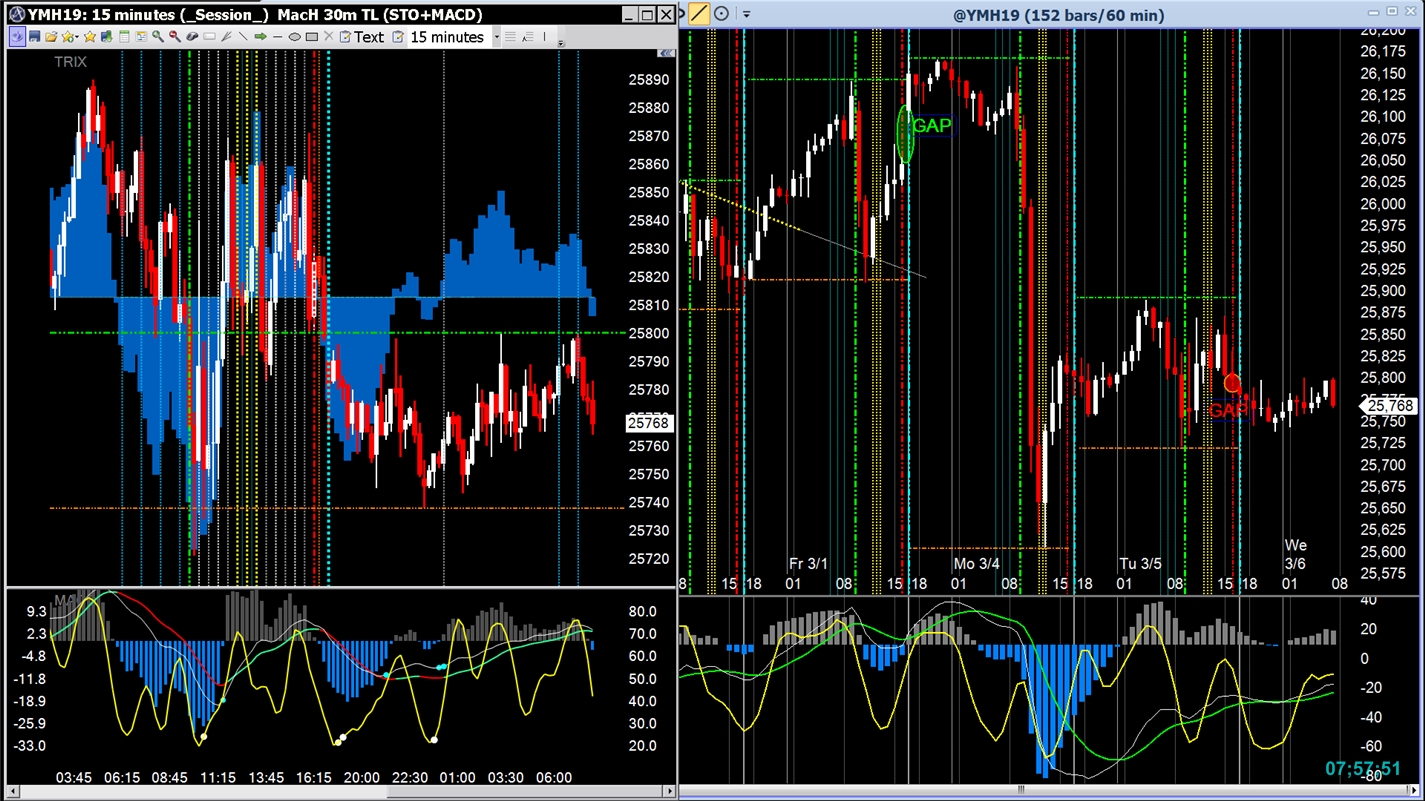Select the green zoom-in magnifier tool
Viewport: 1425px width, 801px height.
(x=157, y=37)
